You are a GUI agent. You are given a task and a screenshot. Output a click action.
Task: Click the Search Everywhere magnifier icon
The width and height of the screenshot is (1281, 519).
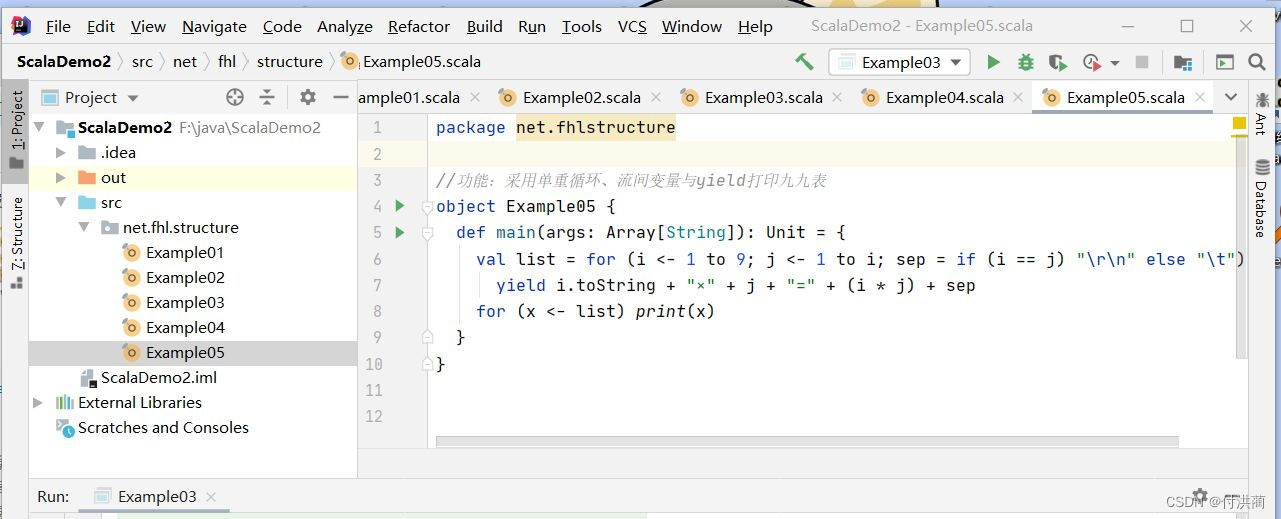pos(1257,62)
